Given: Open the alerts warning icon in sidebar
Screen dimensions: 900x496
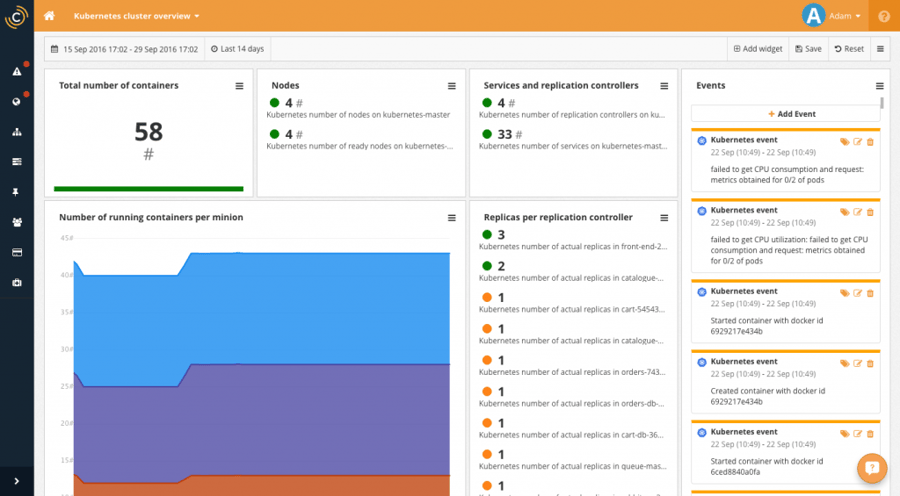Looking at the screenshot, I should [x=17, y=71].
